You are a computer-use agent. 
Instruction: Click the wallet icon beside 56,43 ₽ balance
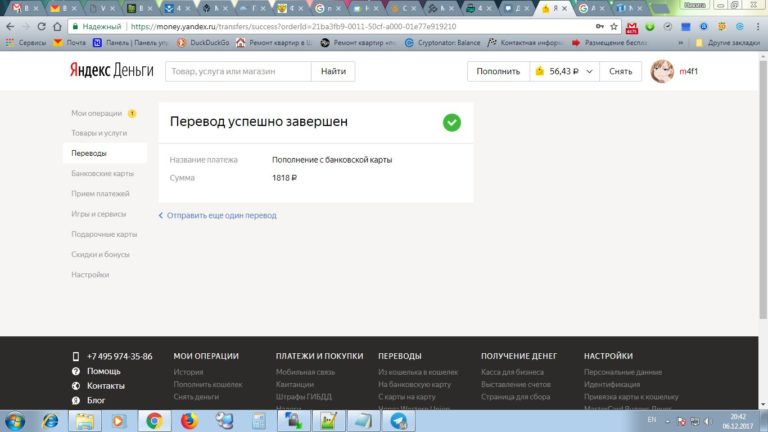tap(540, 71)
